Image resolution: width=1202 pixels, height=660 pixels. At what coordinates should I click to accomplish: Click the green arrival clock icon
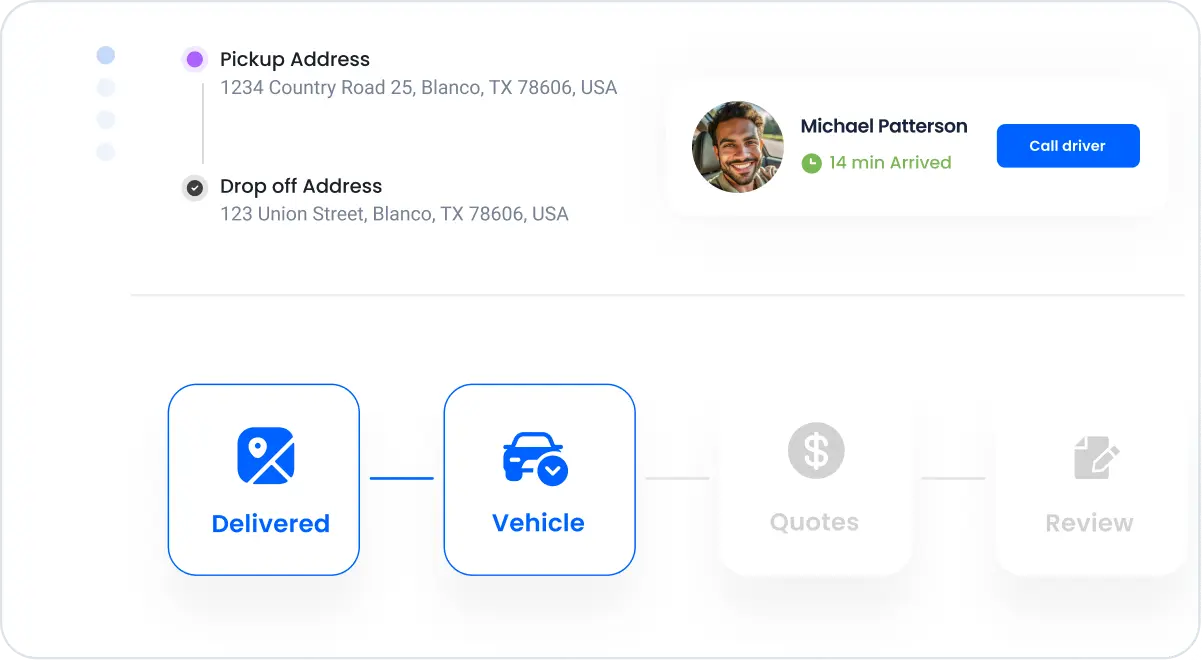click(813, 162)
